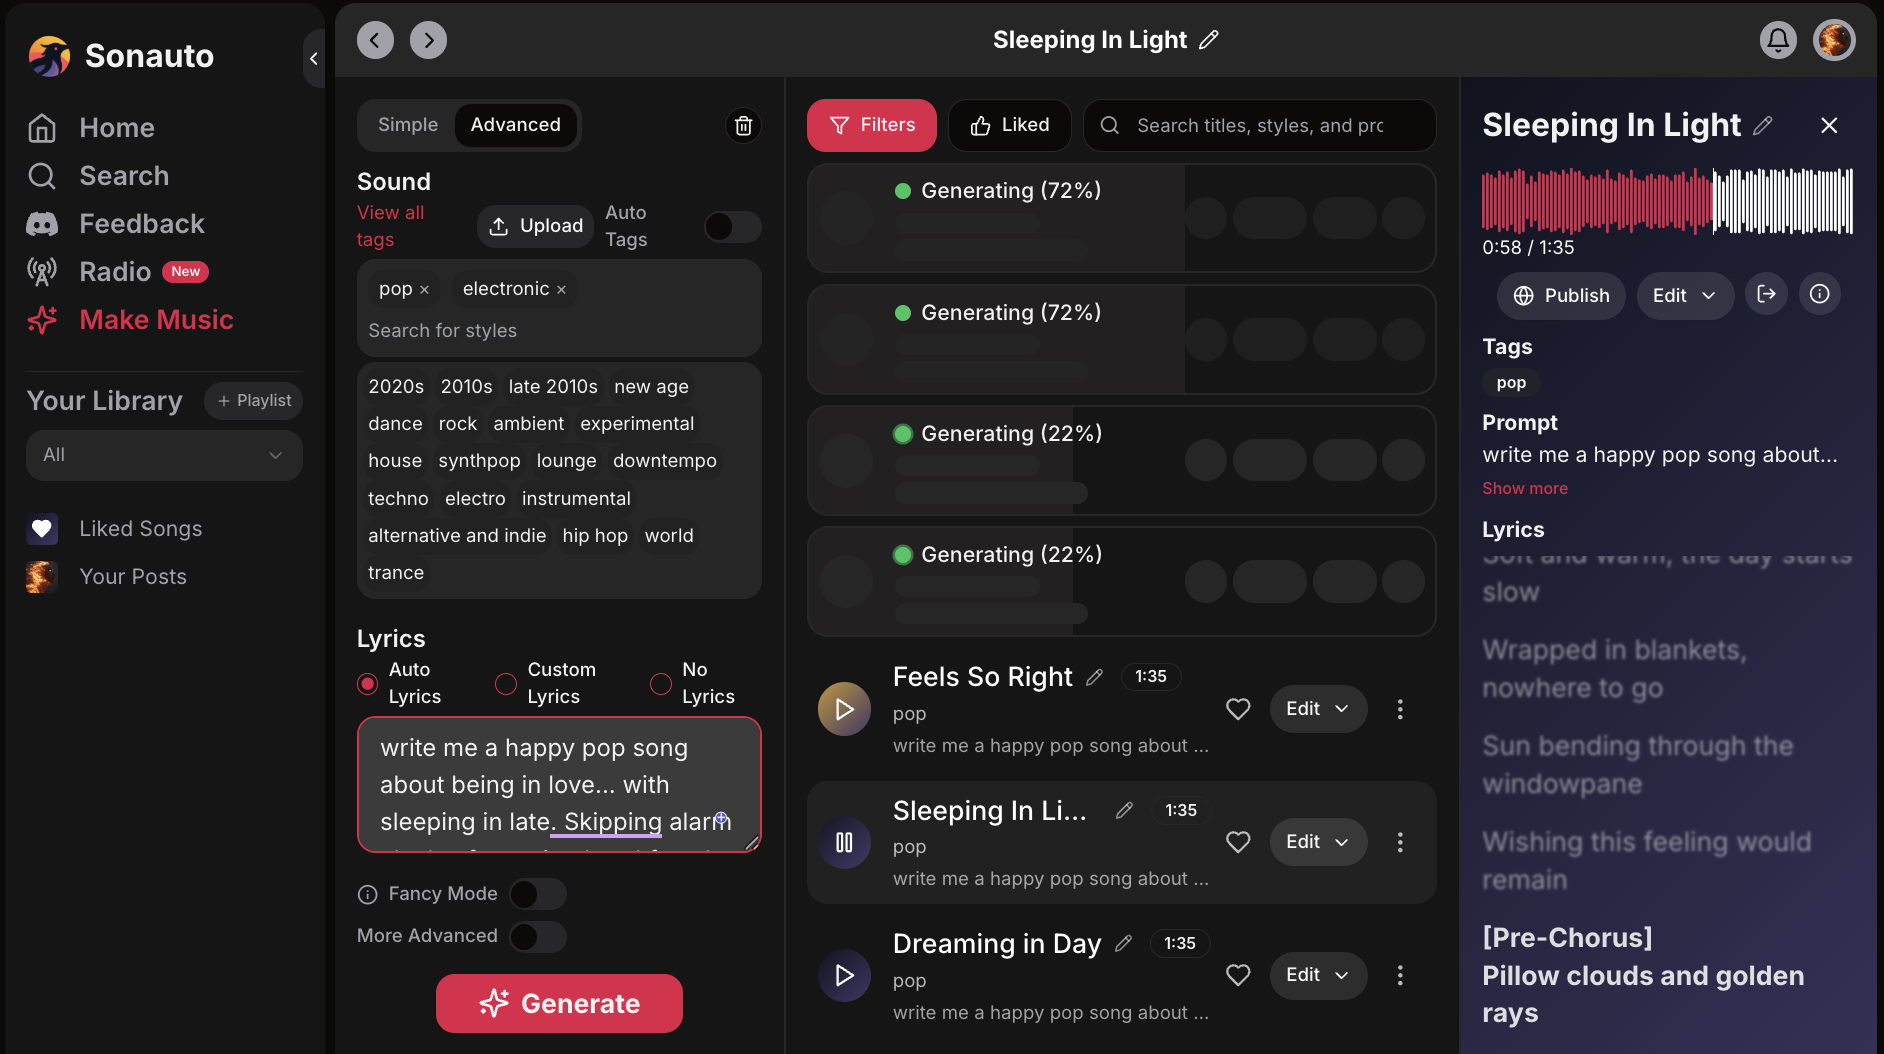
Task: Open the user profile avatar
Action: click(x=1834, y=40)
